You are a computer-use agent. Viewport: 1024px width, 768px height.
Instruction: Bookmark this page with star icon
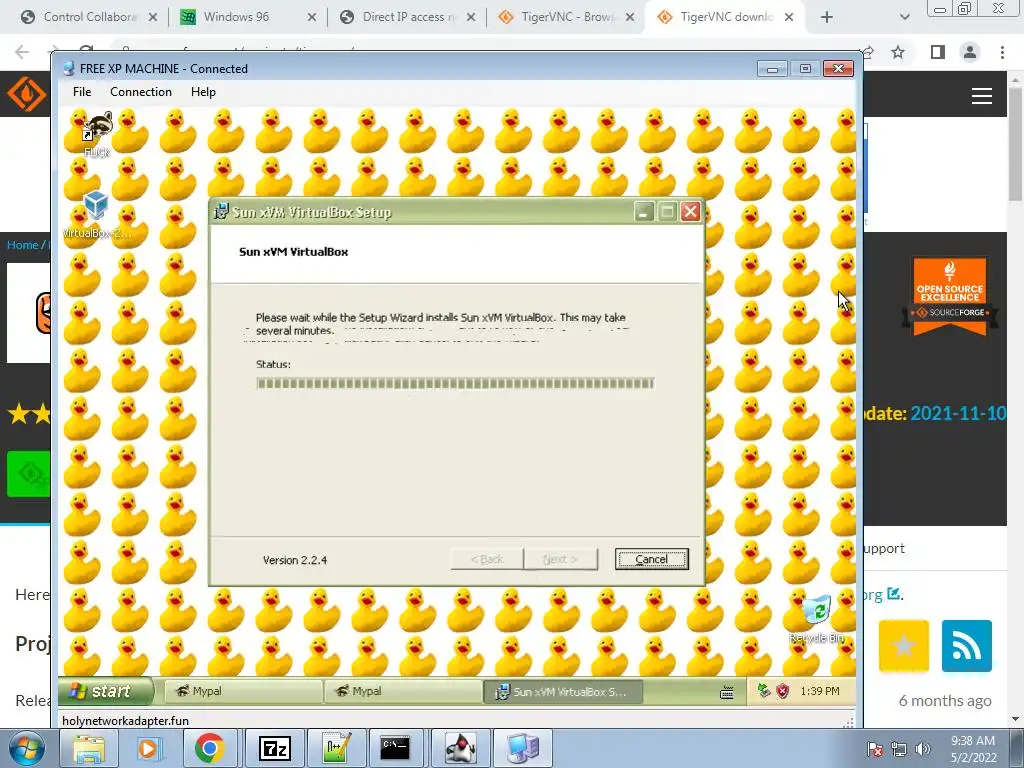[898, 52]
